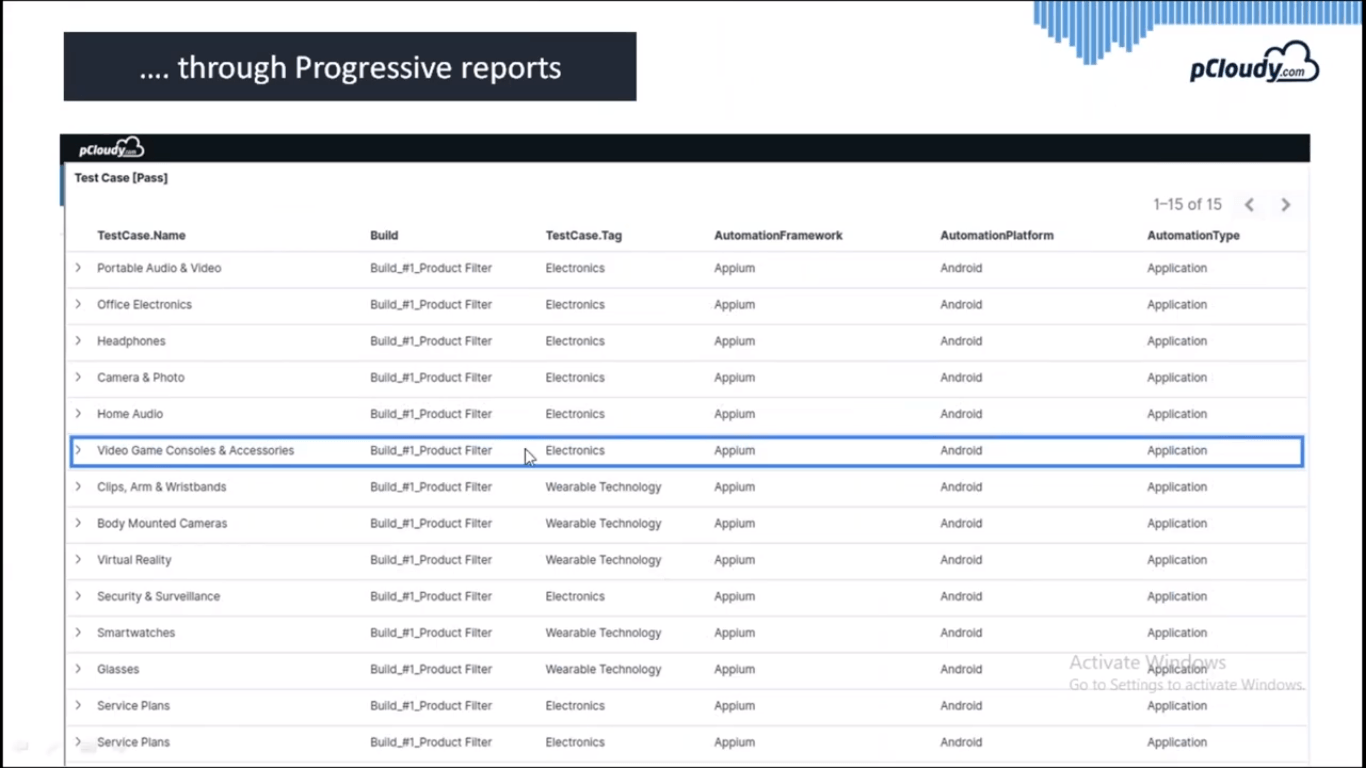Viewport: 1366px width, 768px height.
Task: Click 'Appium' in the Camera & Photo row
Action: [734, 377]
